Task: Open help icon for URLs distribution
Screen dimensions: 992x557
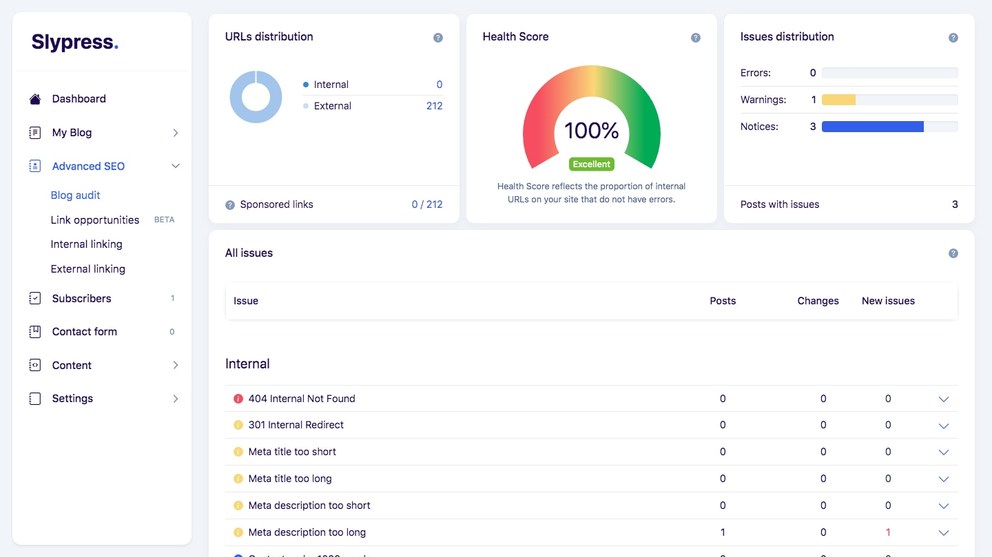Action: [438, 38]
